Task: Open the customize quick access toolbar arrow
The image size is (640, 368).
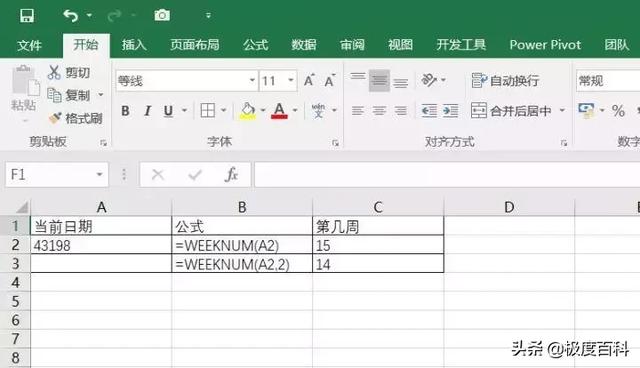Action: click(208, 16)
